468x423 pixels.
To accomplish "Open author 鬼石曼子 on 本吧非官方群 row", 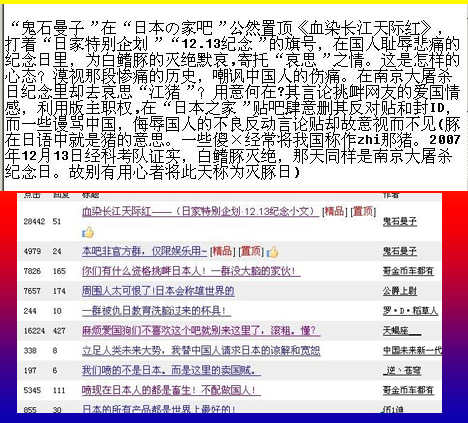I will 400,251.
